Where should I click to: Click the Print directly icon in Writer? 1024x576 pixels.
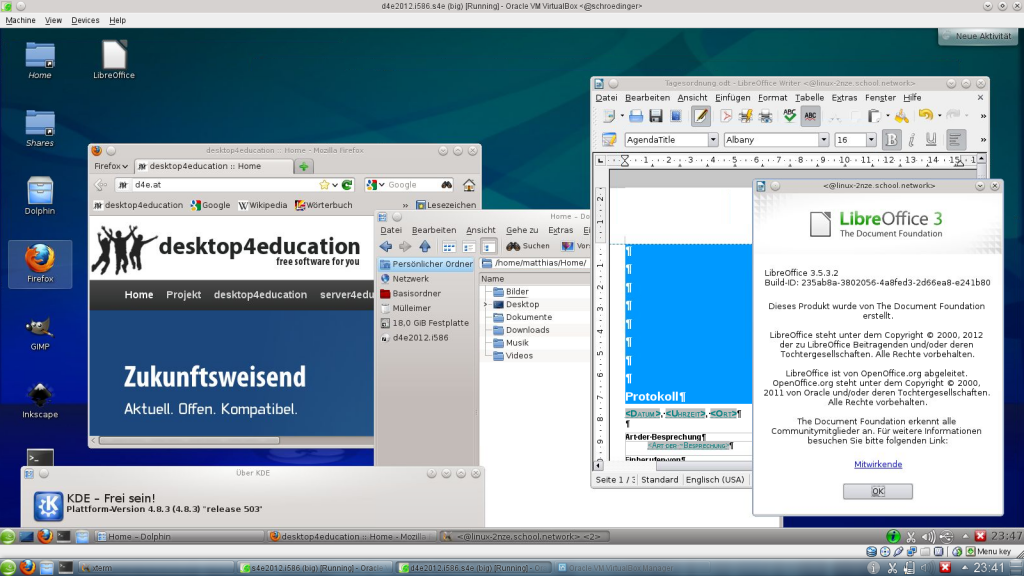coord(745,116)
